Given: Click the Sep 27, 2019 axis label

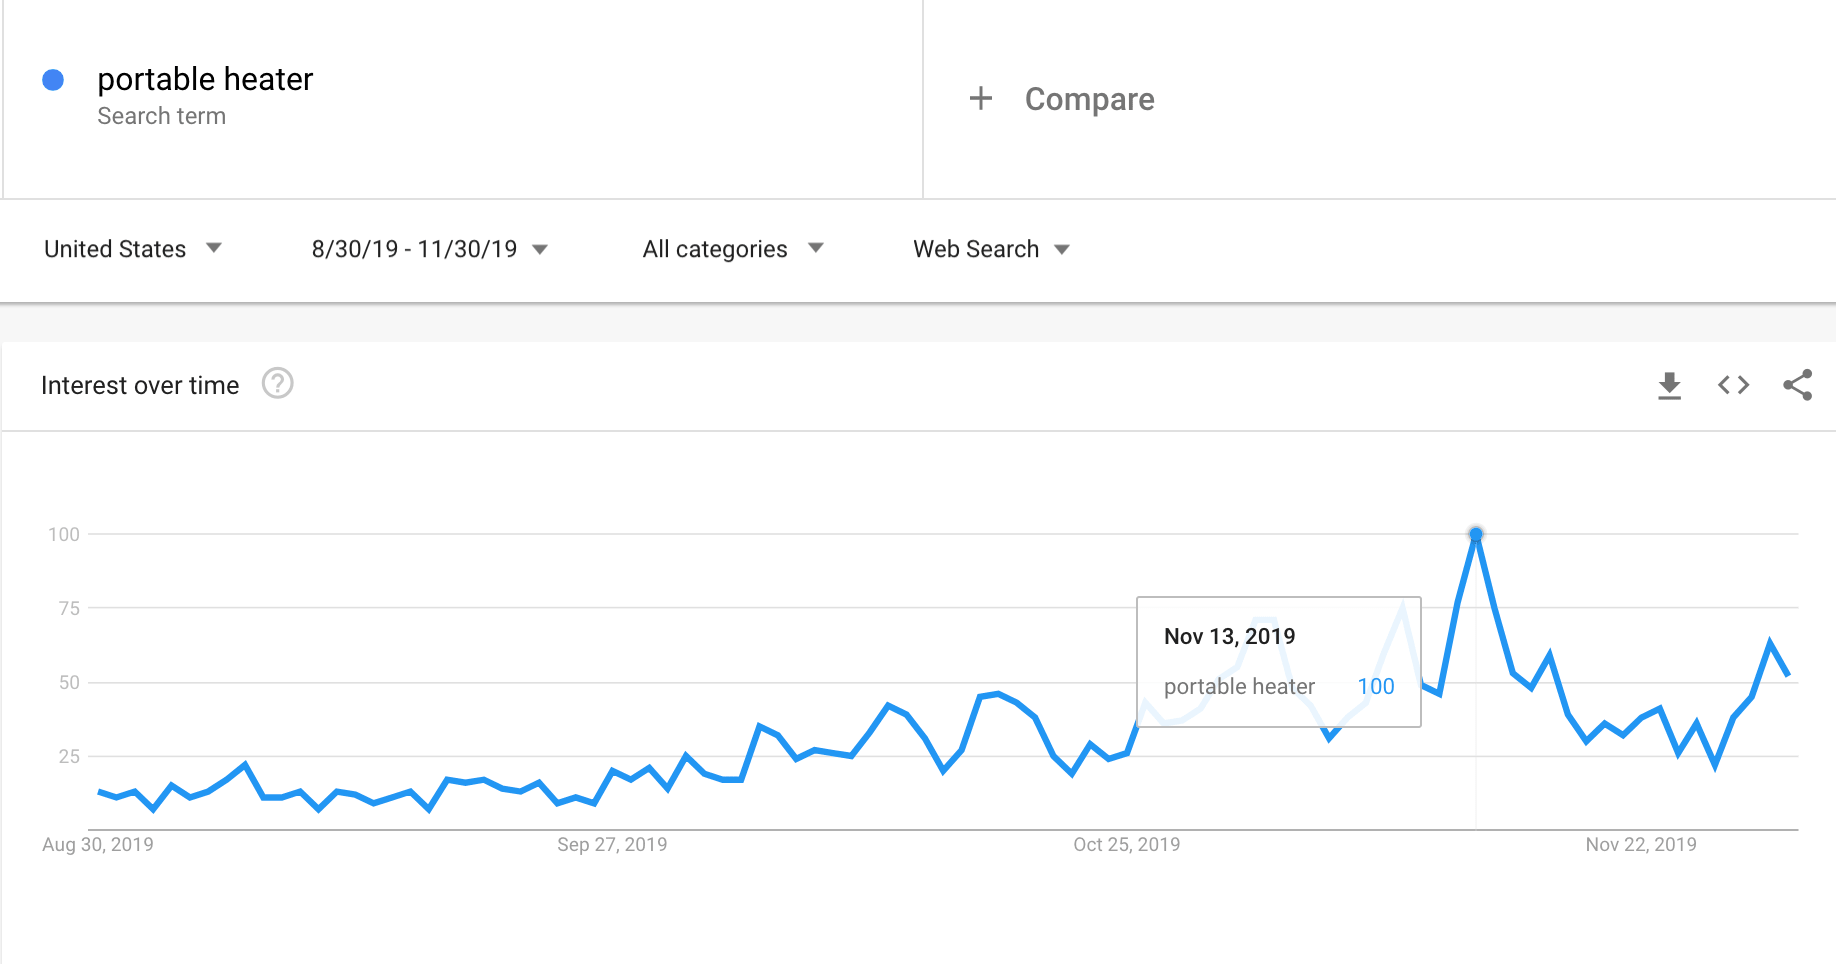Looking at the screenshot, I should 612,844.
